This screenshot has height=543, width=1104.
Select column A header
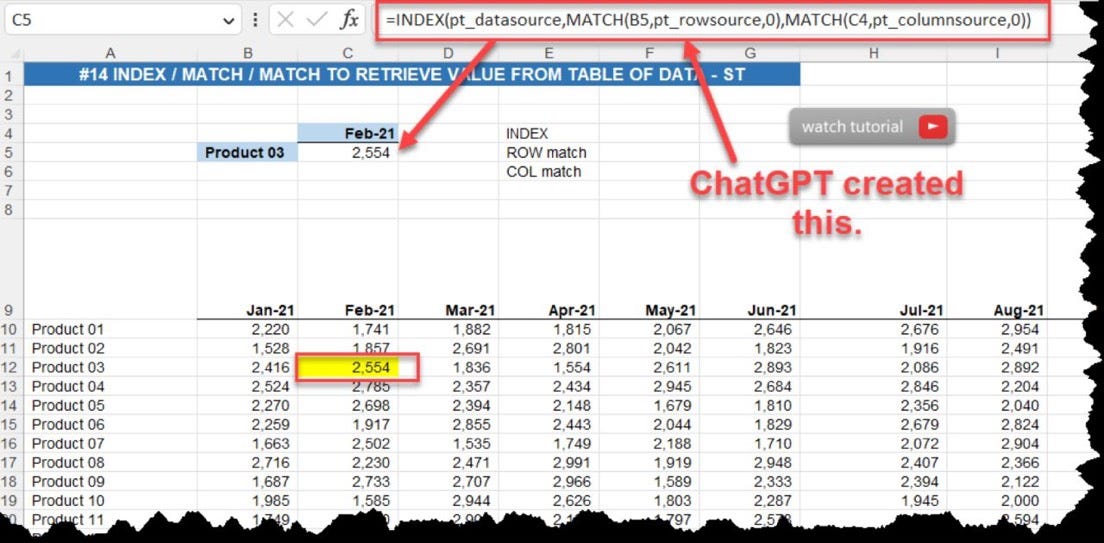pyautogui.click(x=110, y=54)
